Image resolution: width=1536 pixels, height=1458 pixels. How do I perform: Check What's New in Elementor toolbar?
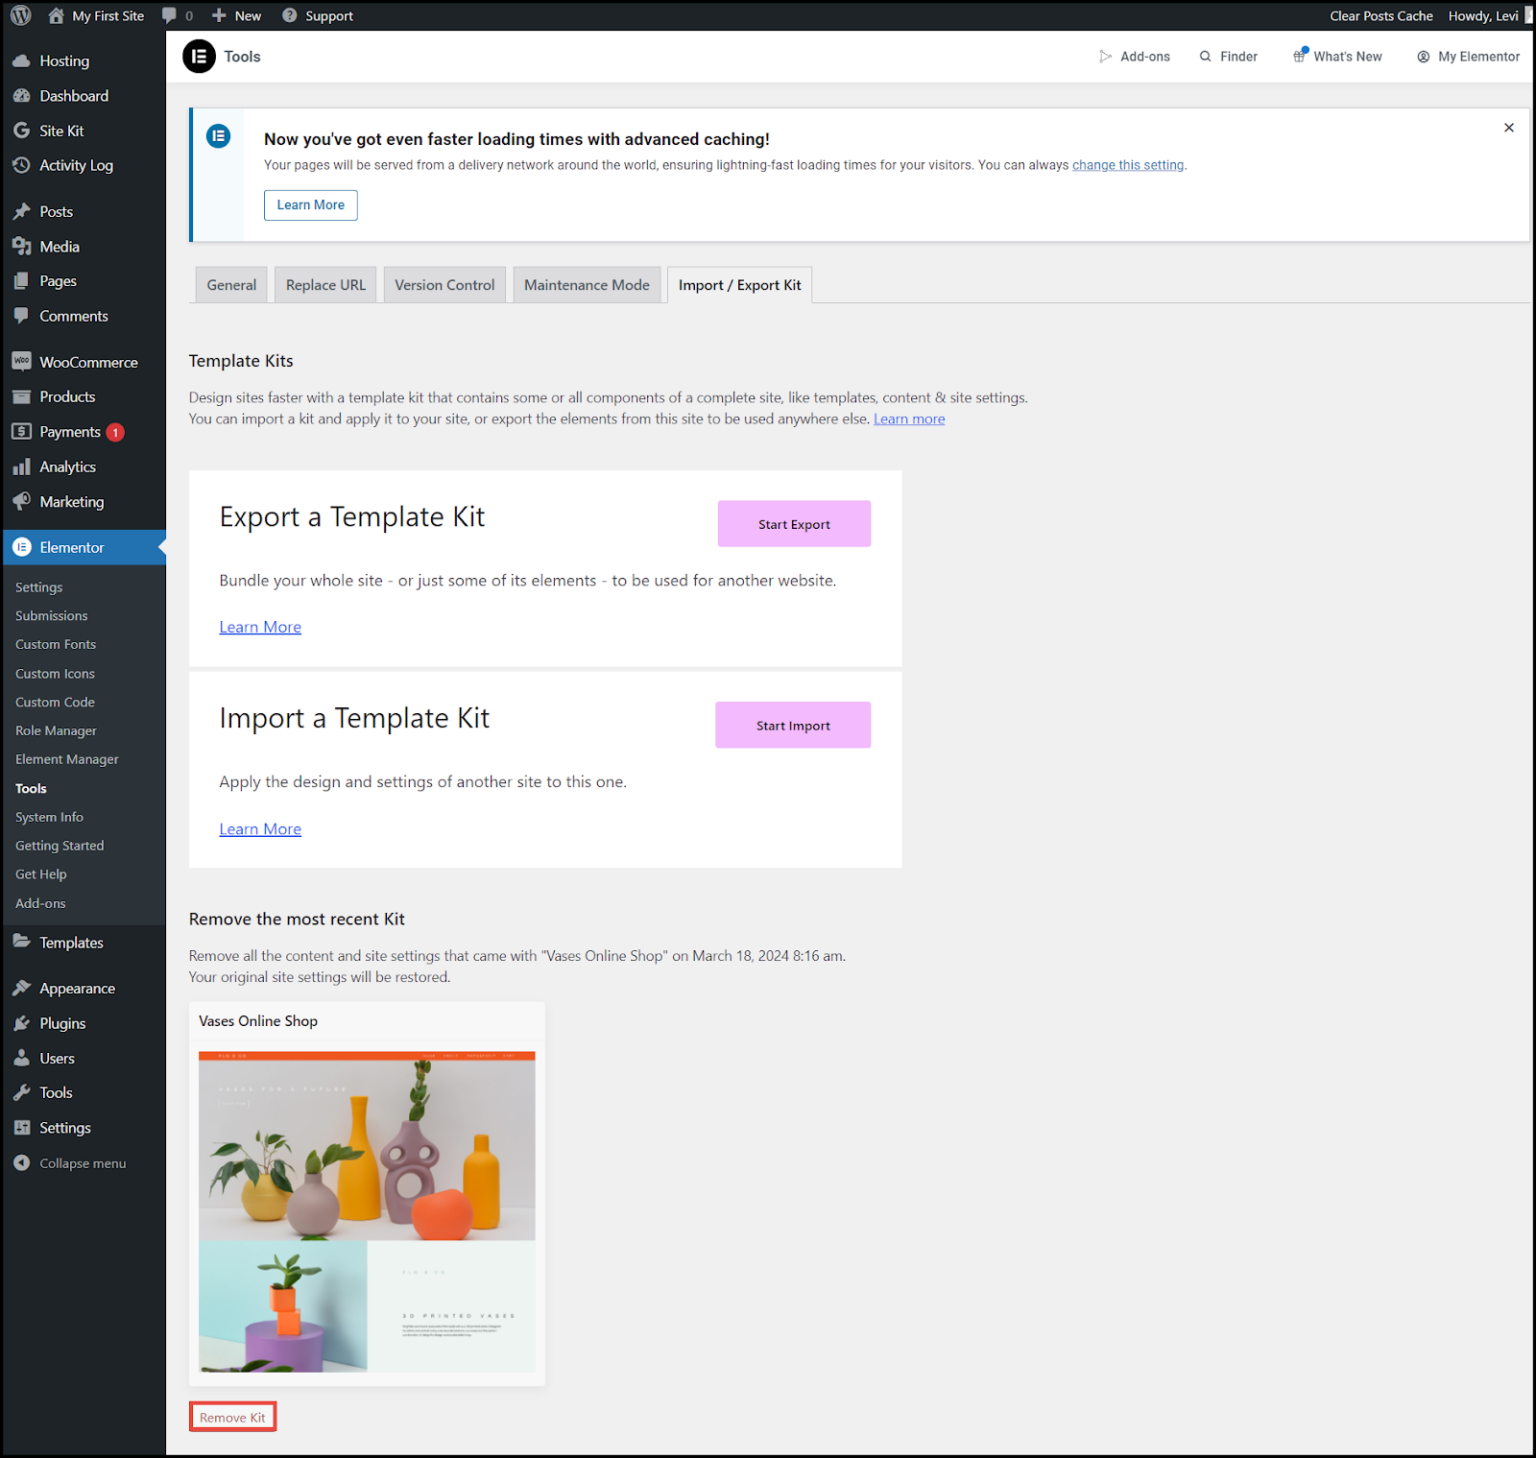(1337, 56)
